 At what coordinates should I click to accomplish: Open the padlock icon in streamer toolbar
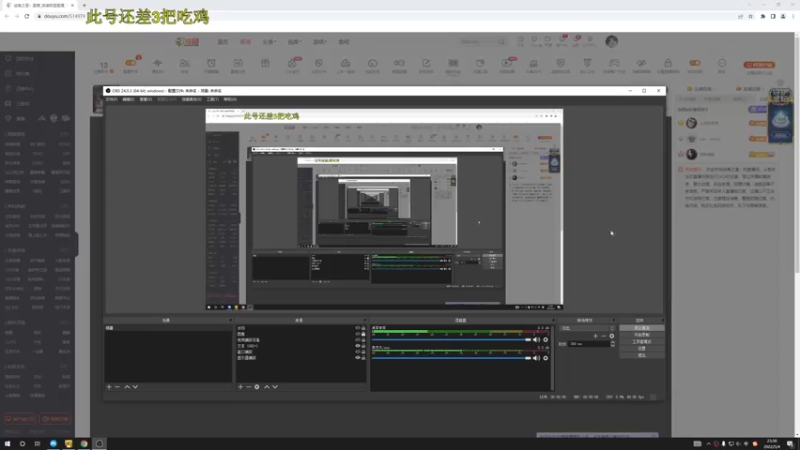pyautogui.click(x=668, y=63)
